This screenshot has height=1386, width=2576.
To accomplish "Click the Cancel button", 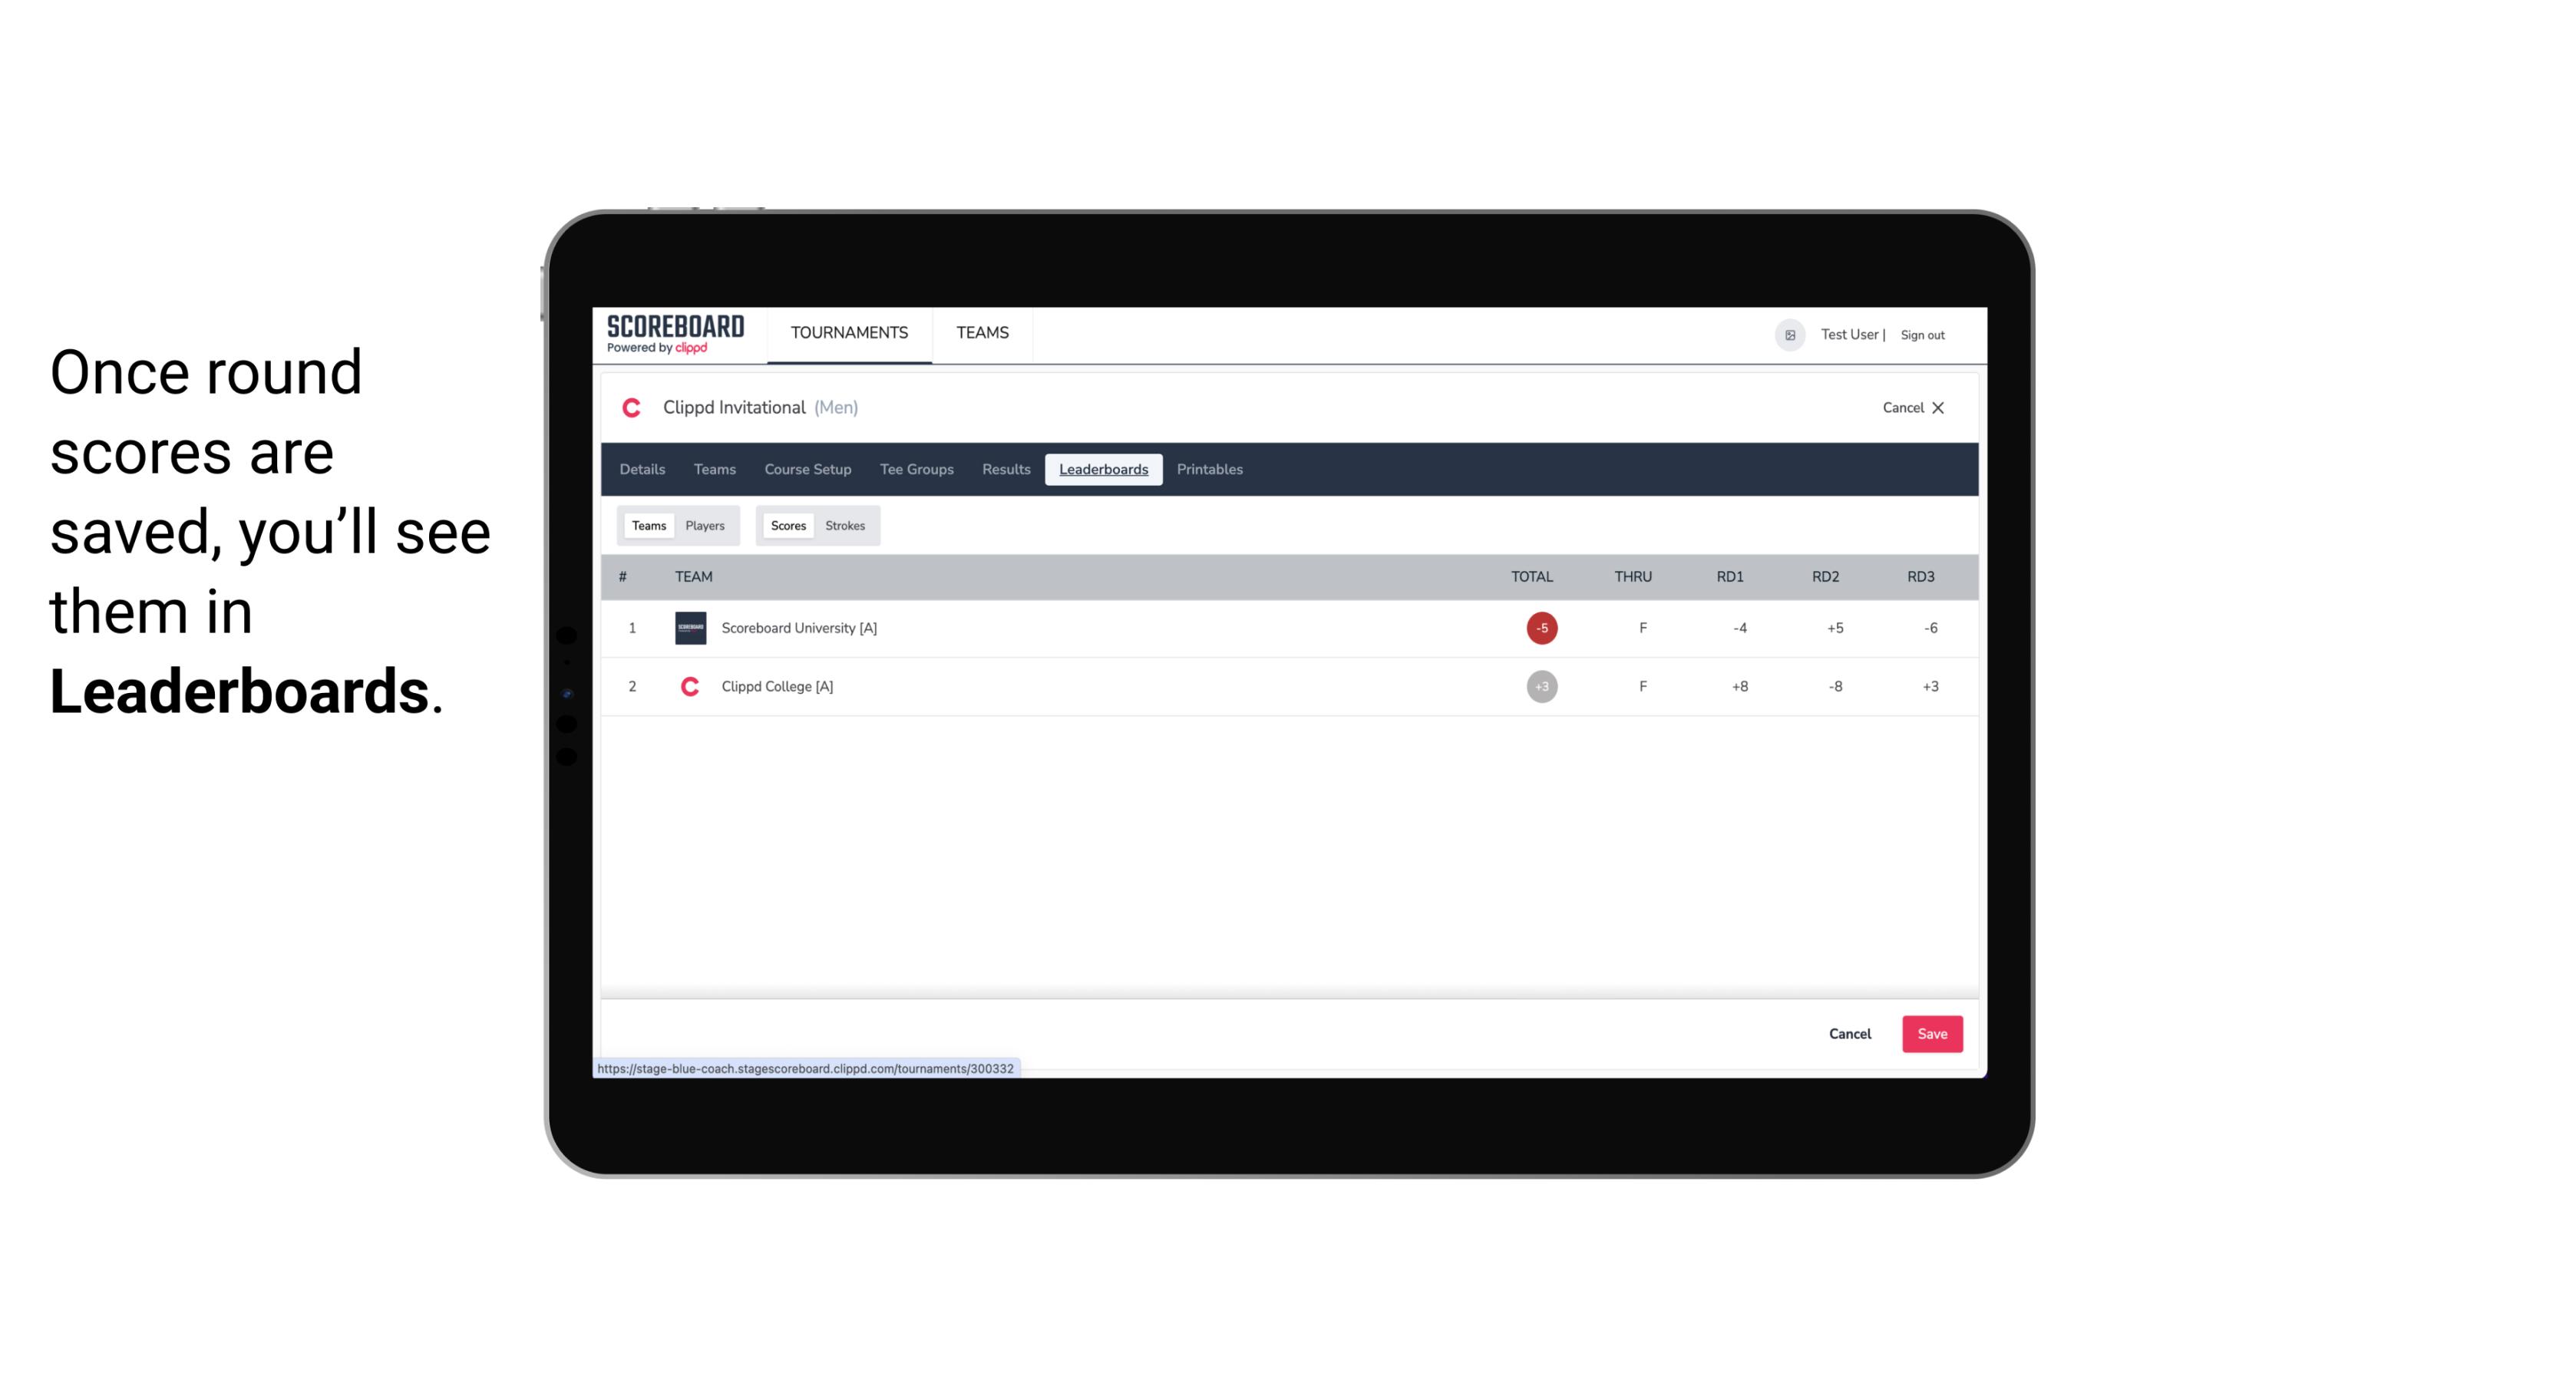I will pos(1849,1033).
